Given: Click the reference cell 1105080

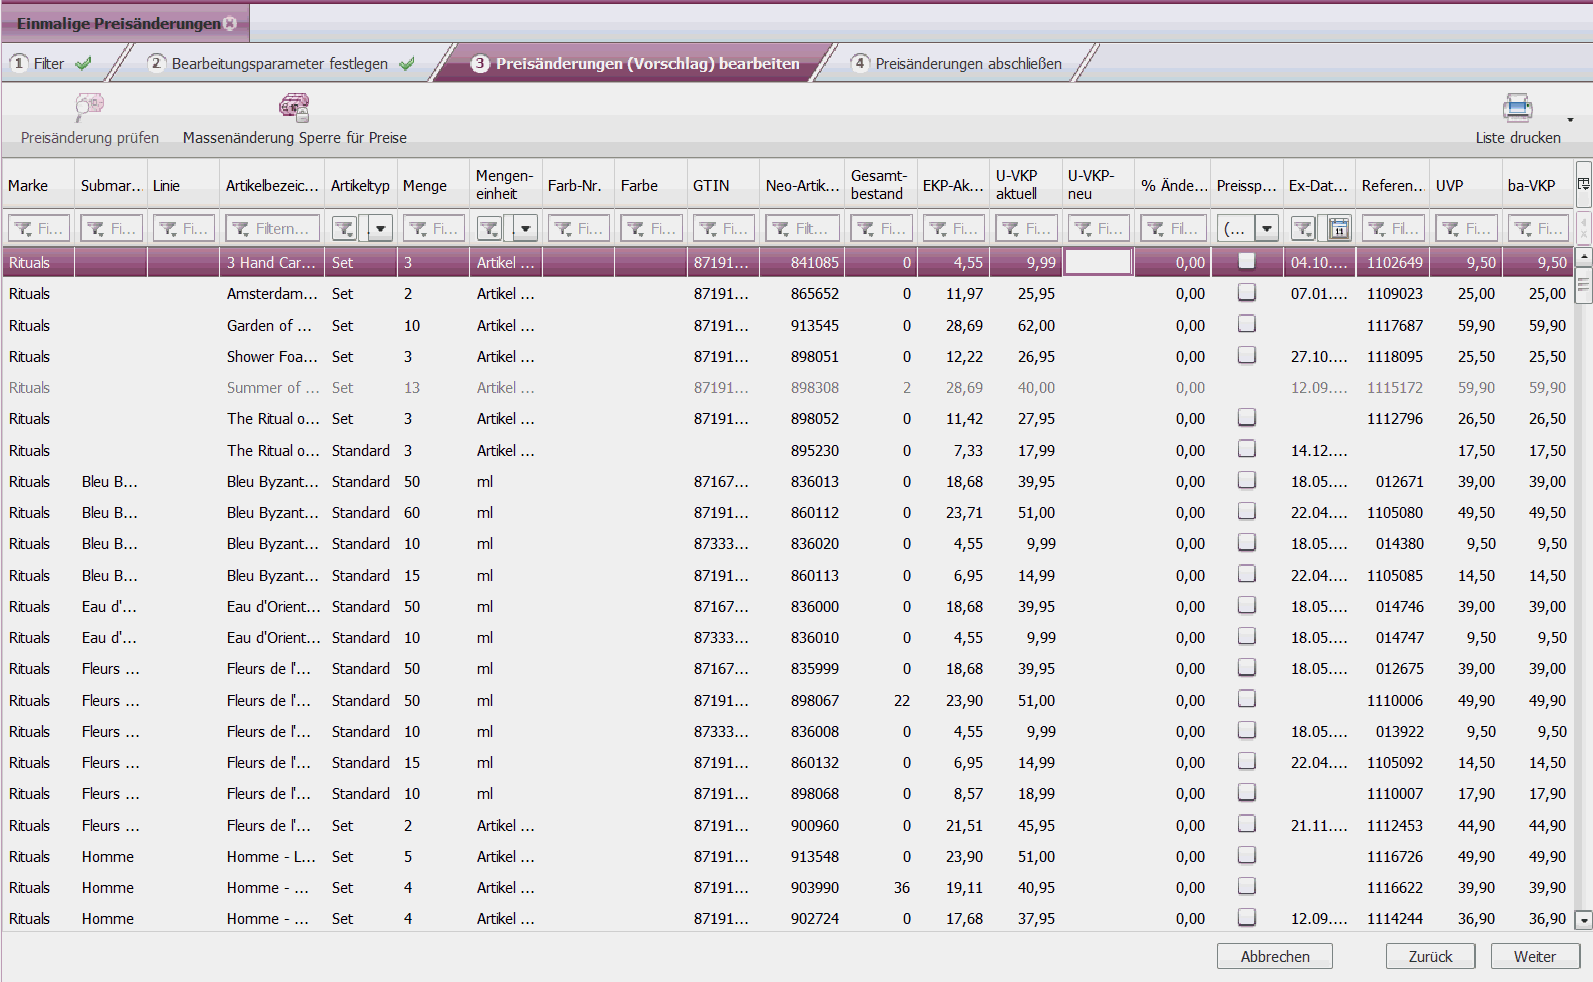Looking at the screenshot, I should coord(1394,513).
